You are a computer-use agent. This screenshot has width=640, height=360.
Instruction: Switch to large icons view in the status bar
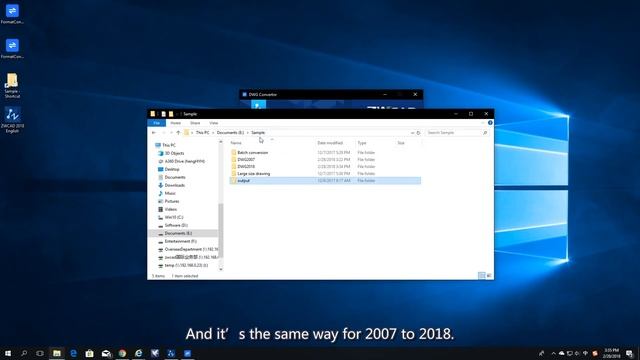tap(489, 276)
